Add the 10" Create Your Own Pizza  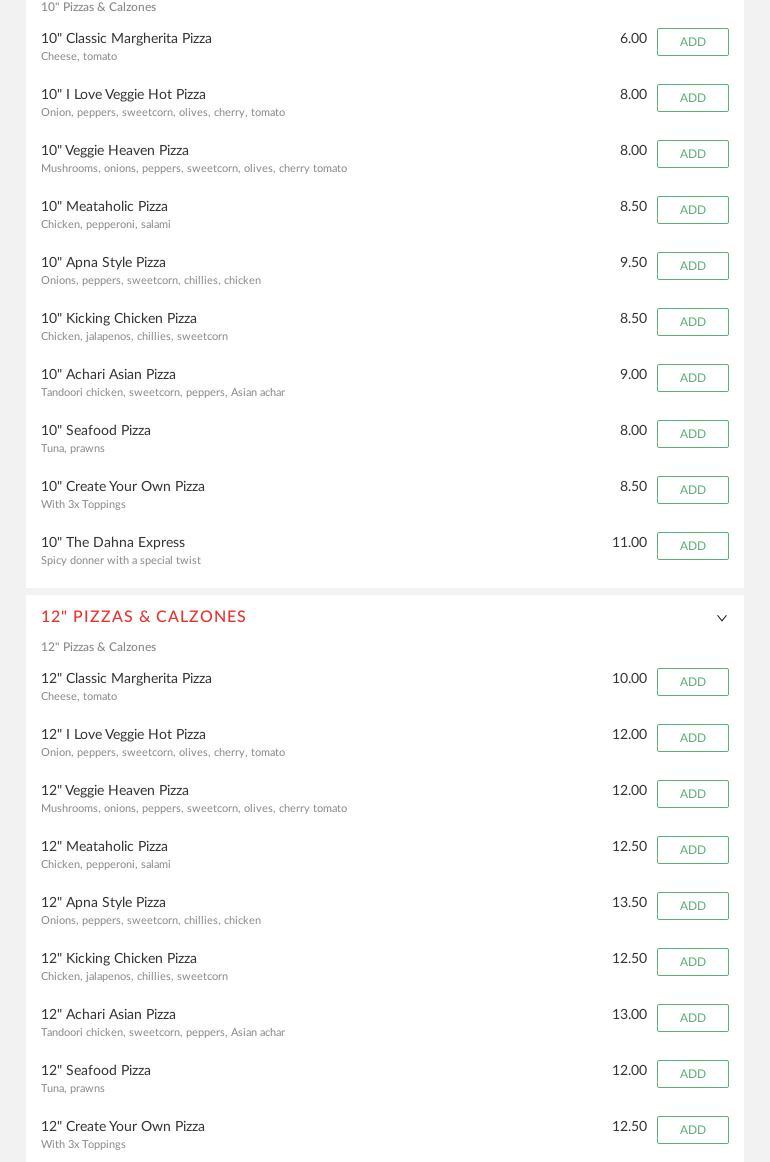692,490
